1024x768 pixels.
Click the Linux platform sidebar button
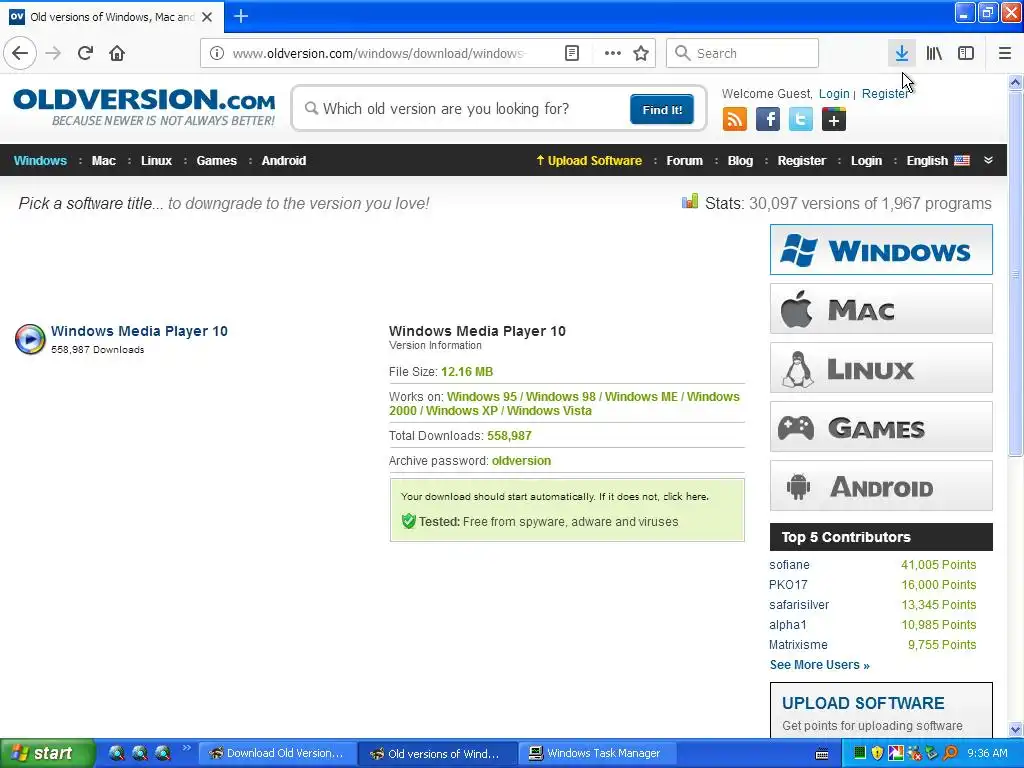click(x=881, y=368)
